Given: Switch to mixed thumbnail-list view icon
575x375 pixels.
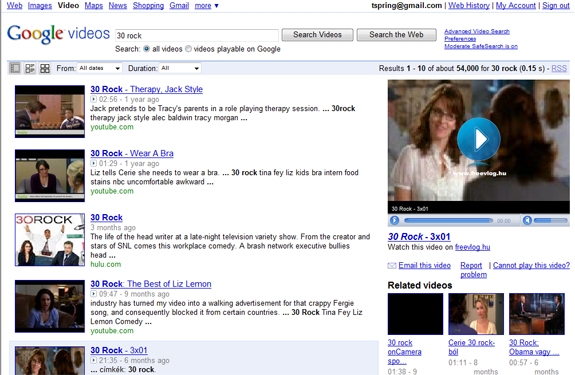Looking at the screenshot, I should tap(30, 68).
